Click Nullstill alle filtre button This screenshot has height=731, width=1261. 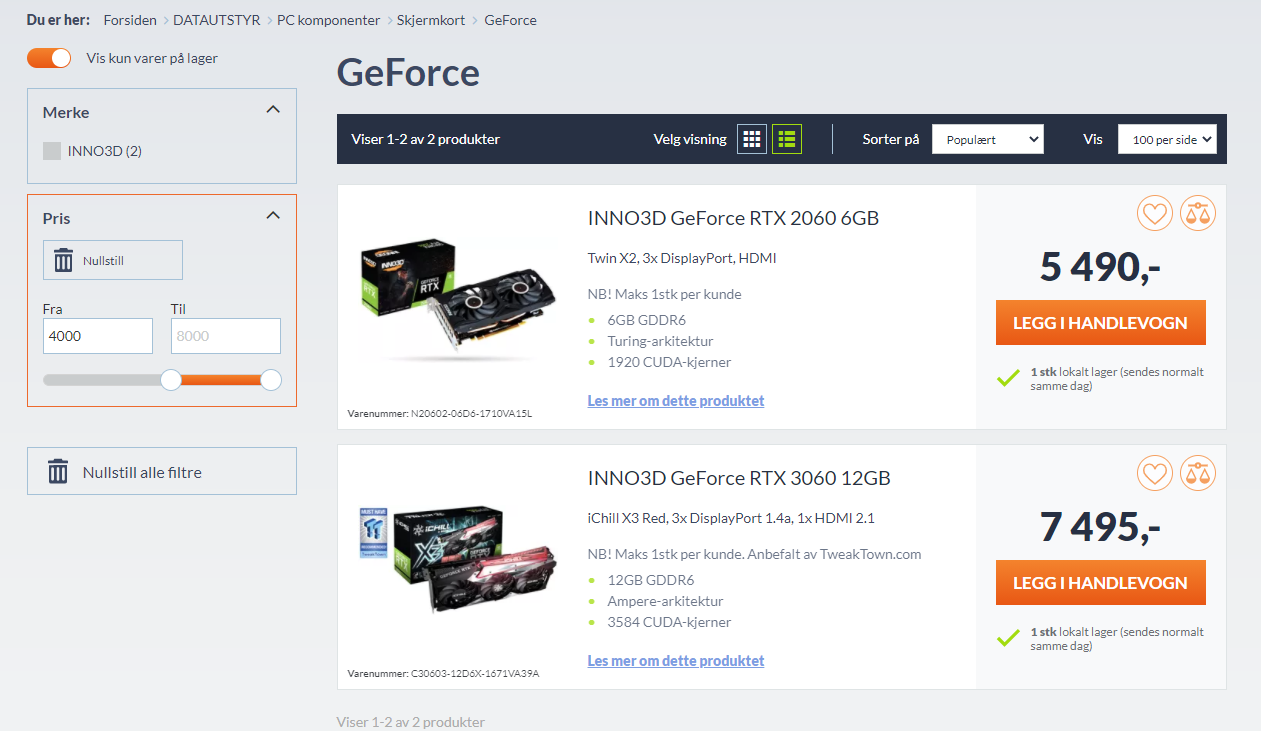click(x=162, y=471)
